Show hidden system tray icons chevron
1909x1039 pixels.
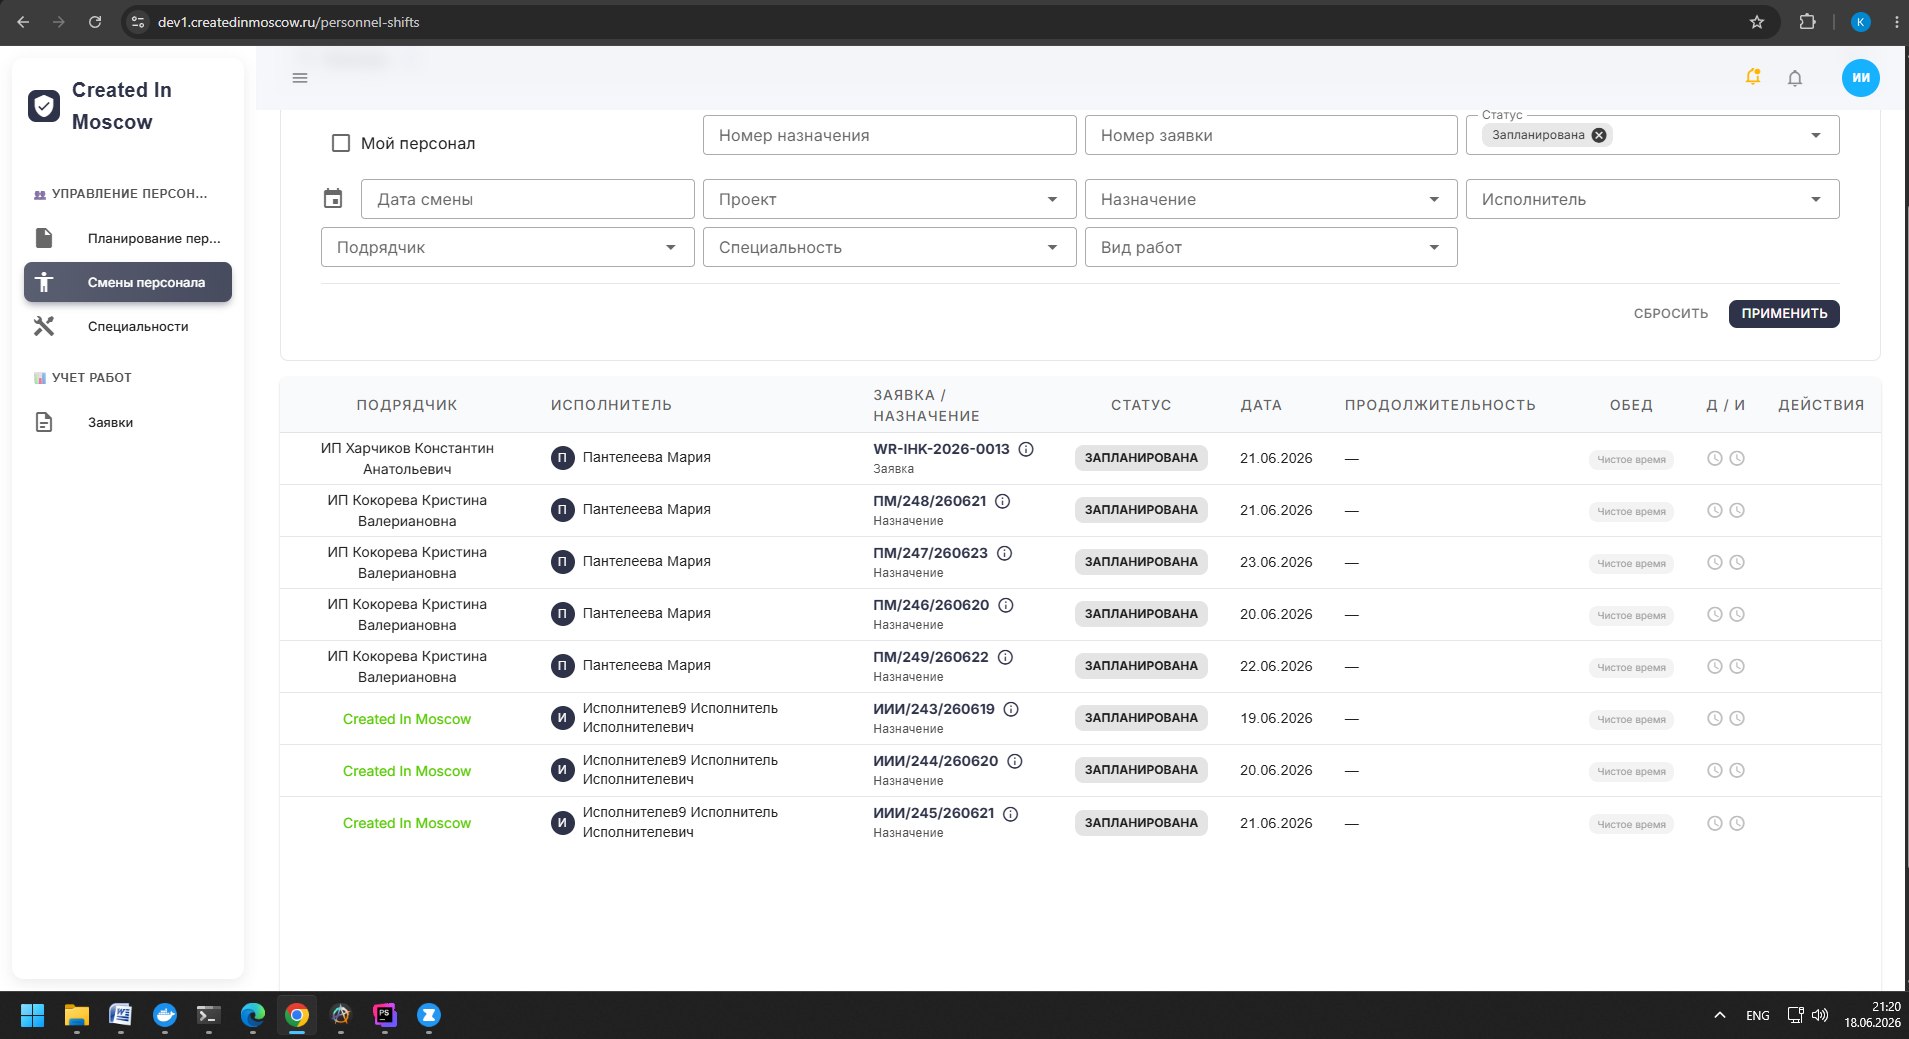coord(1720,1015)
